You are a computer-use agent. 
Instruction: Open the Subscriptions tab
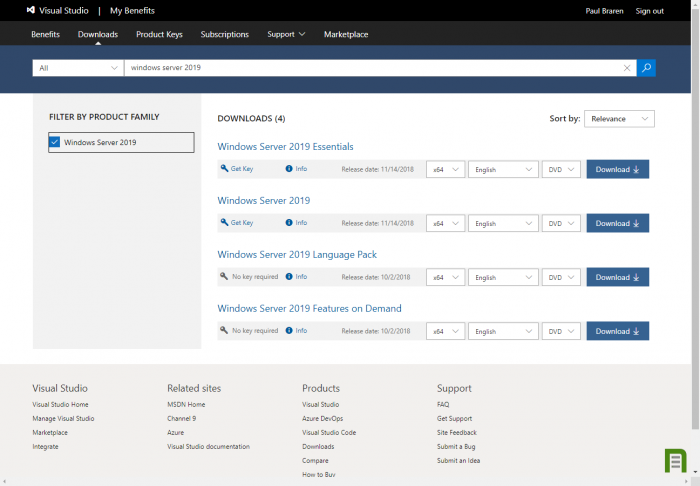click(x=225, y=34)
